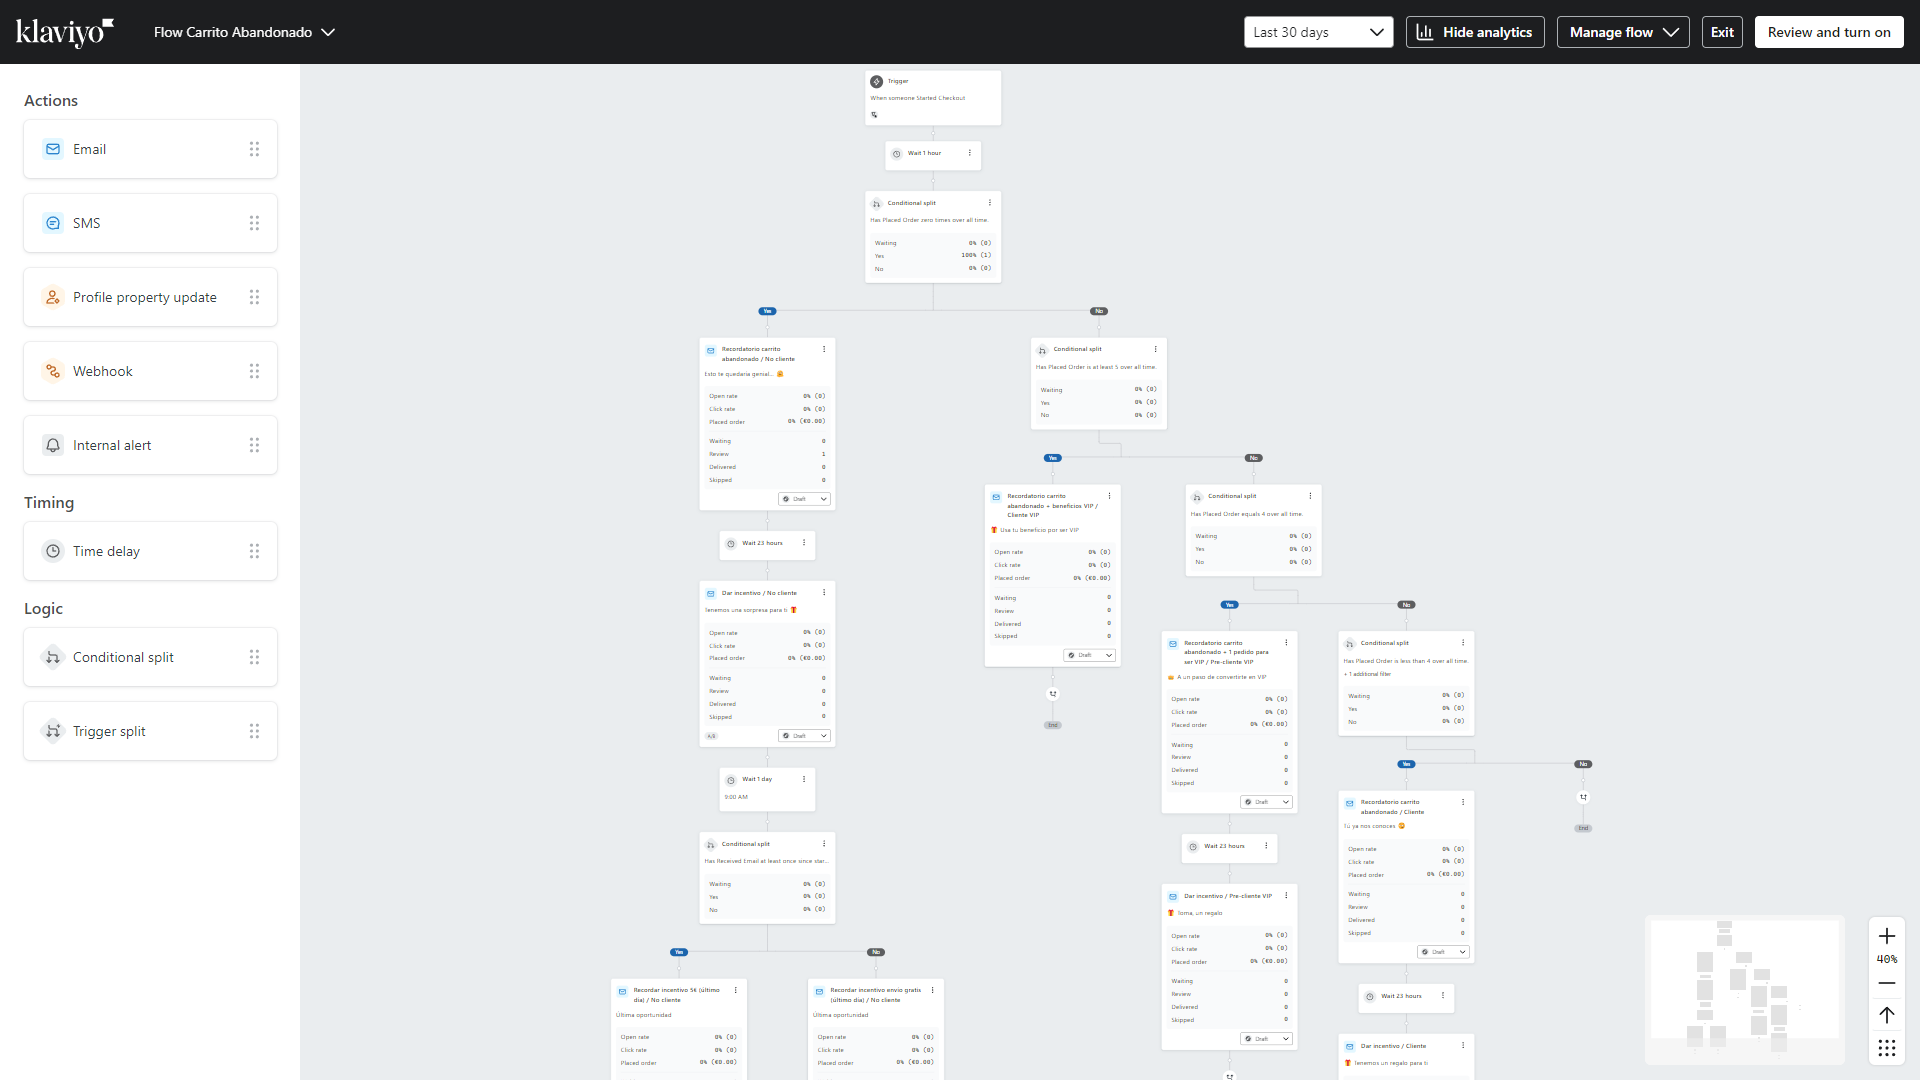Toggle the Hide analytics button

[x=1475, y=32]
